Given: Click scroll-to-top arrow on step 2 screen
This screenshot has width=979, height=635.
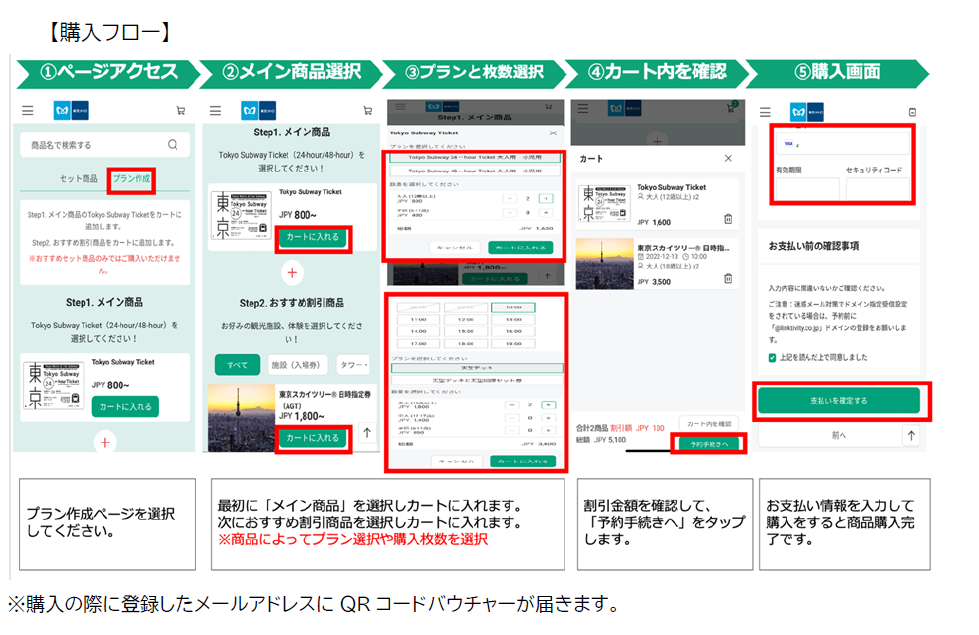Looking at the screenshot, I should (367, 433).
